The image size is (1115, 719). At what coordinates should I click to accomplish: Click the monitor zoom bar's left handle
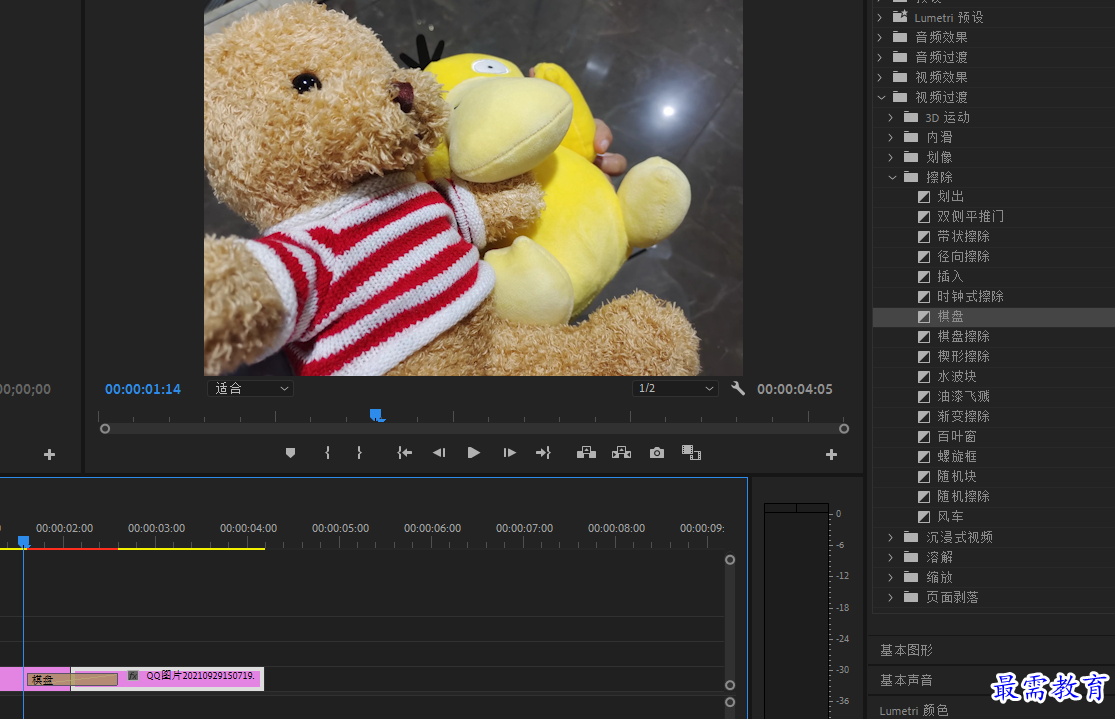105,429
